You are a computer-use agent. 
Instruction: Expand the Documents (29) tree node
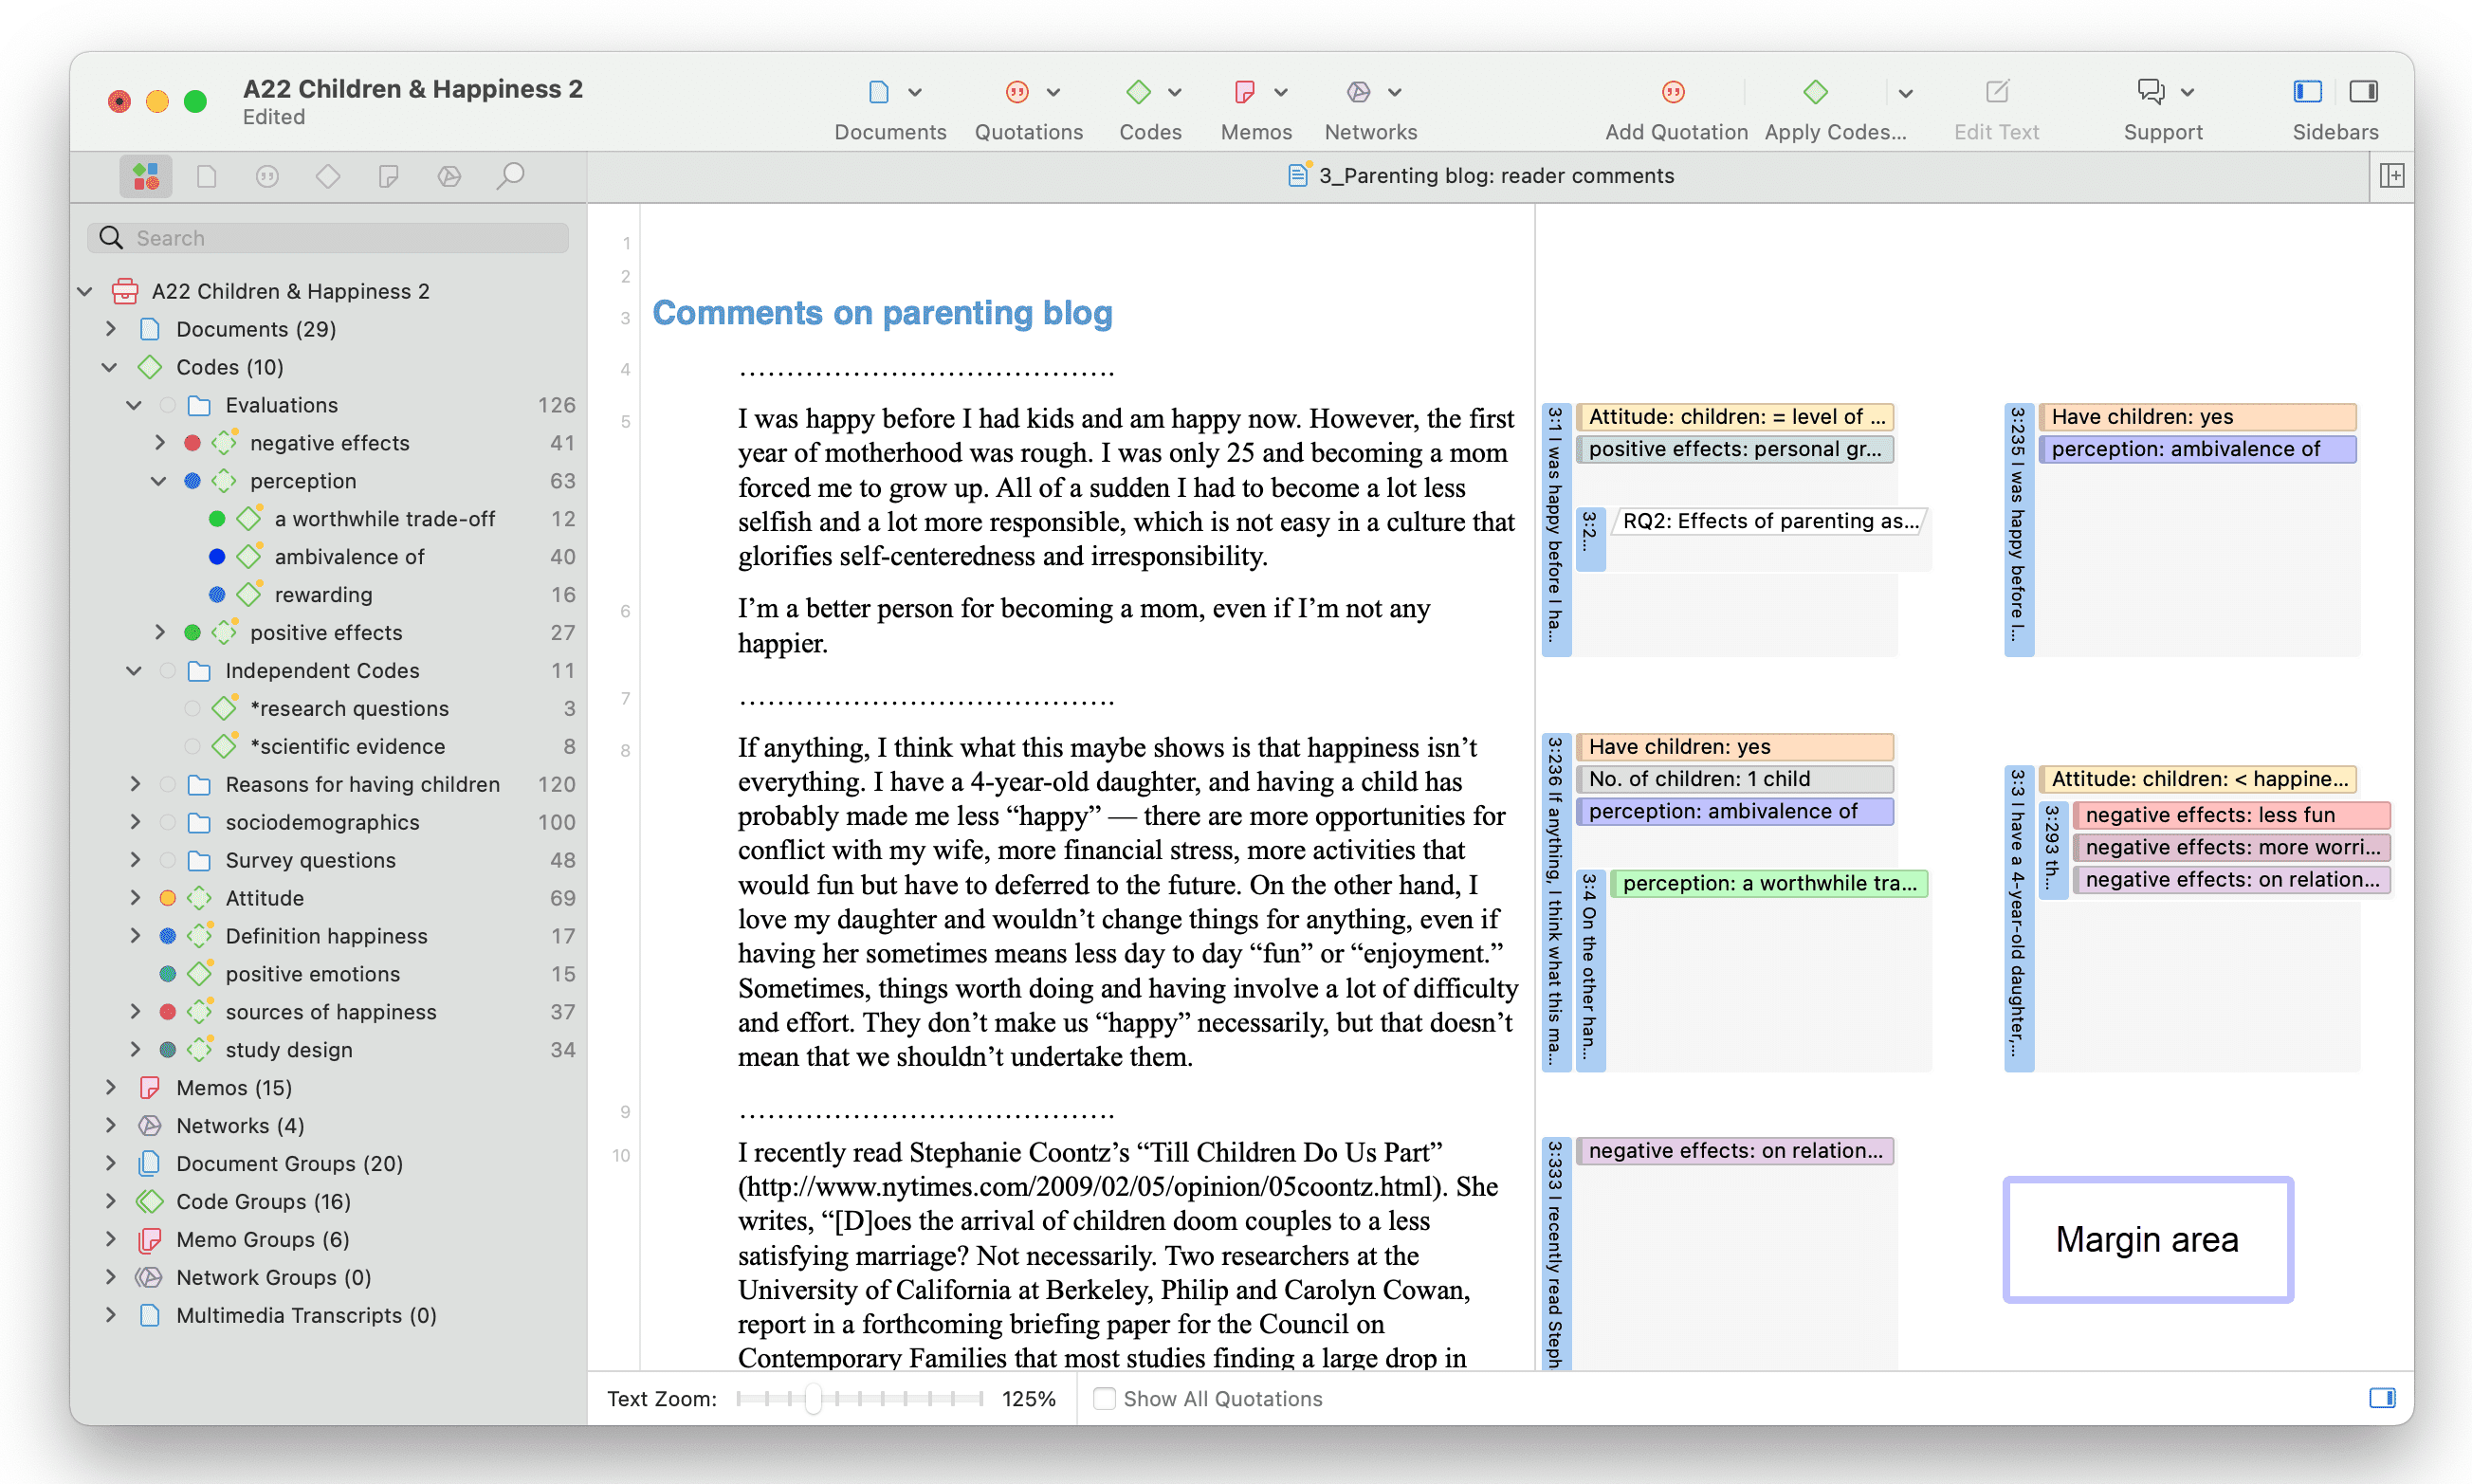coord(111,329)
